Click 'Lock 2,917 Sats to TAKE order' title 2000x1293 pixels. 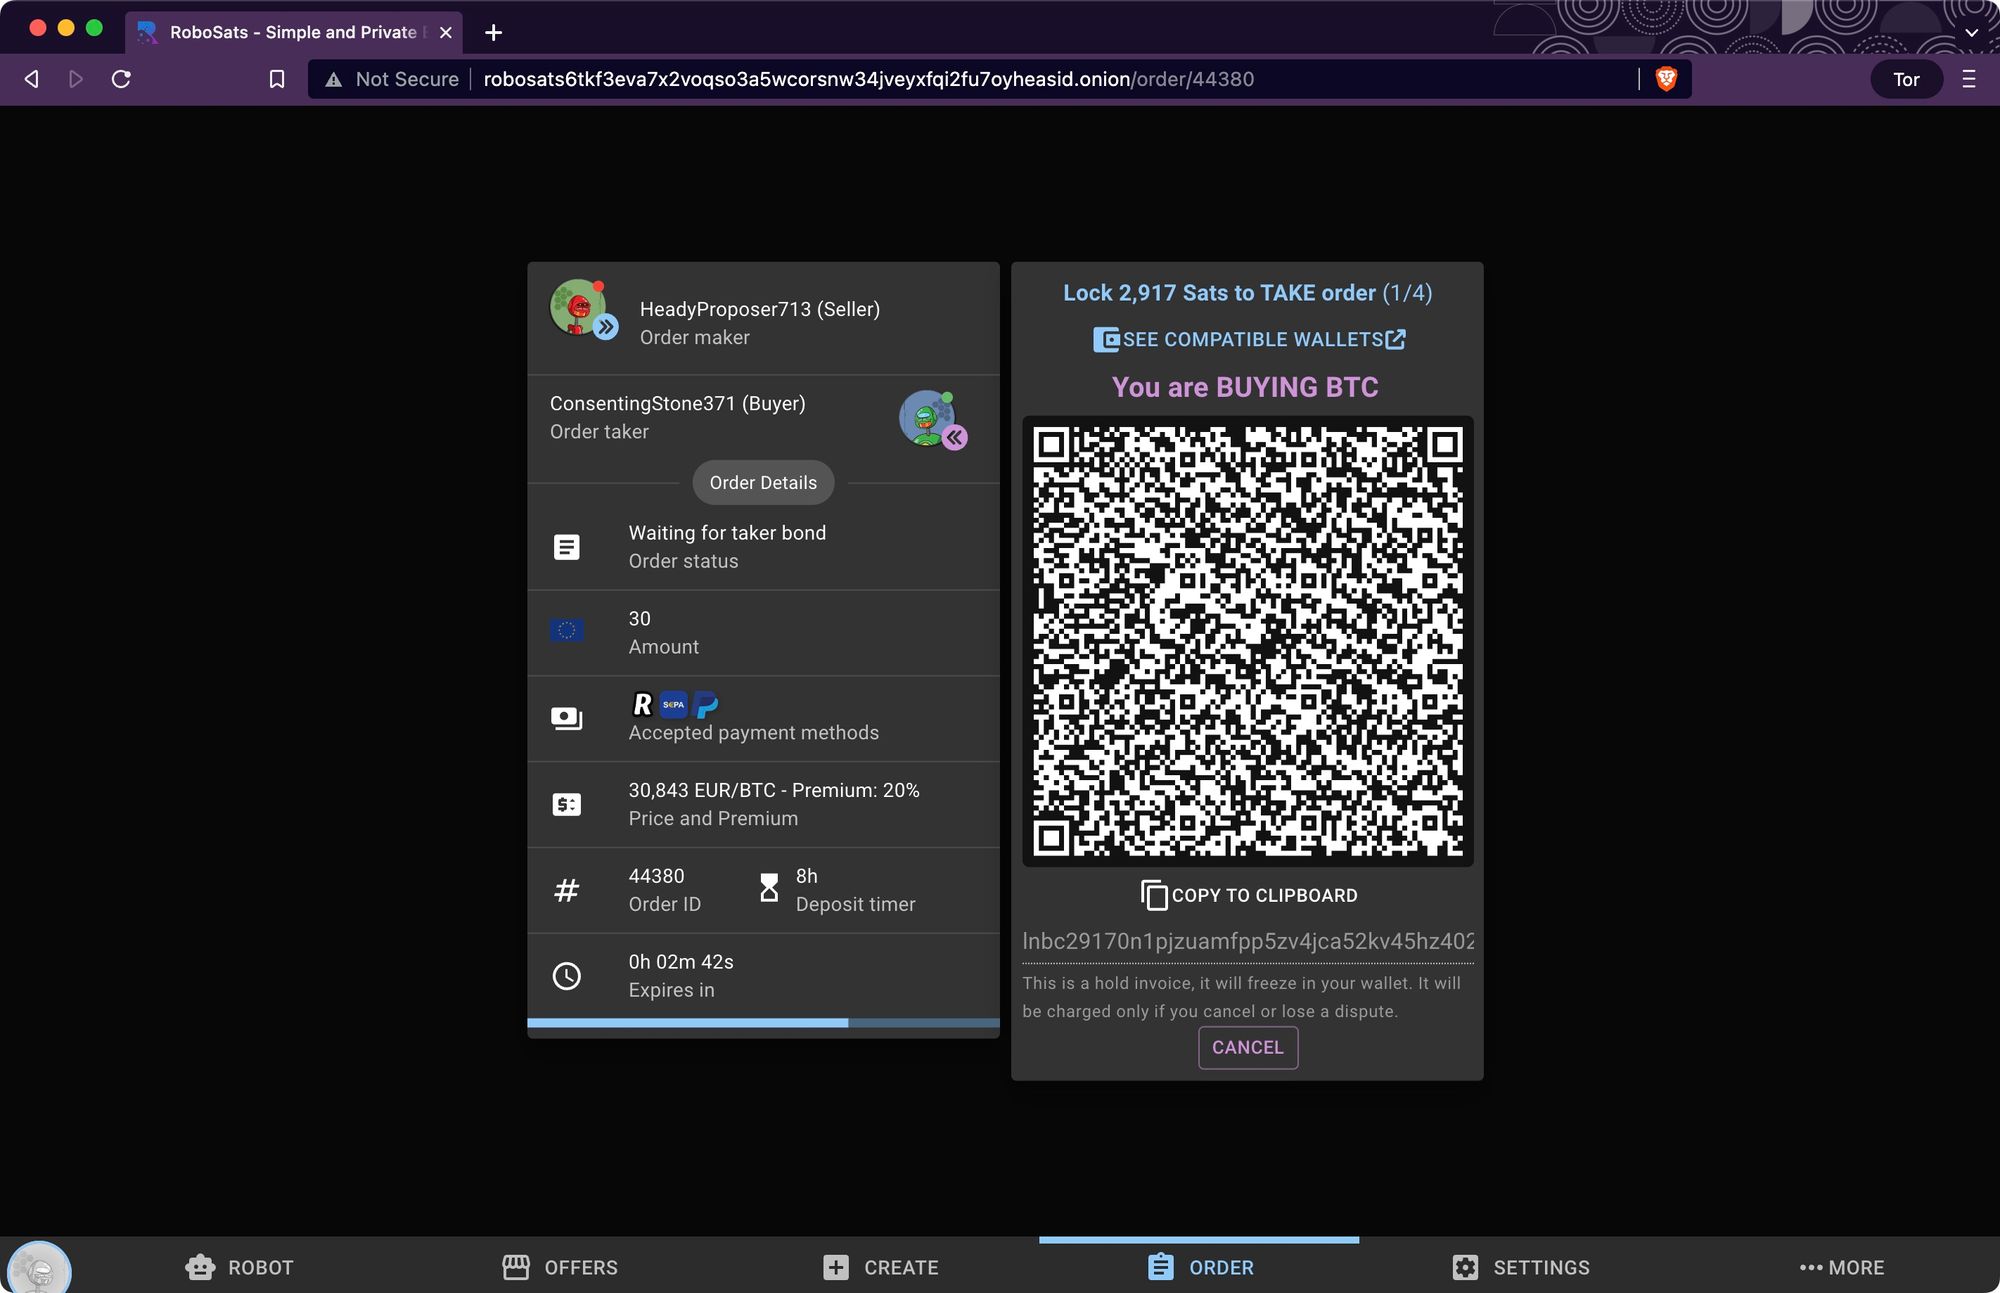pos(1219,293)
